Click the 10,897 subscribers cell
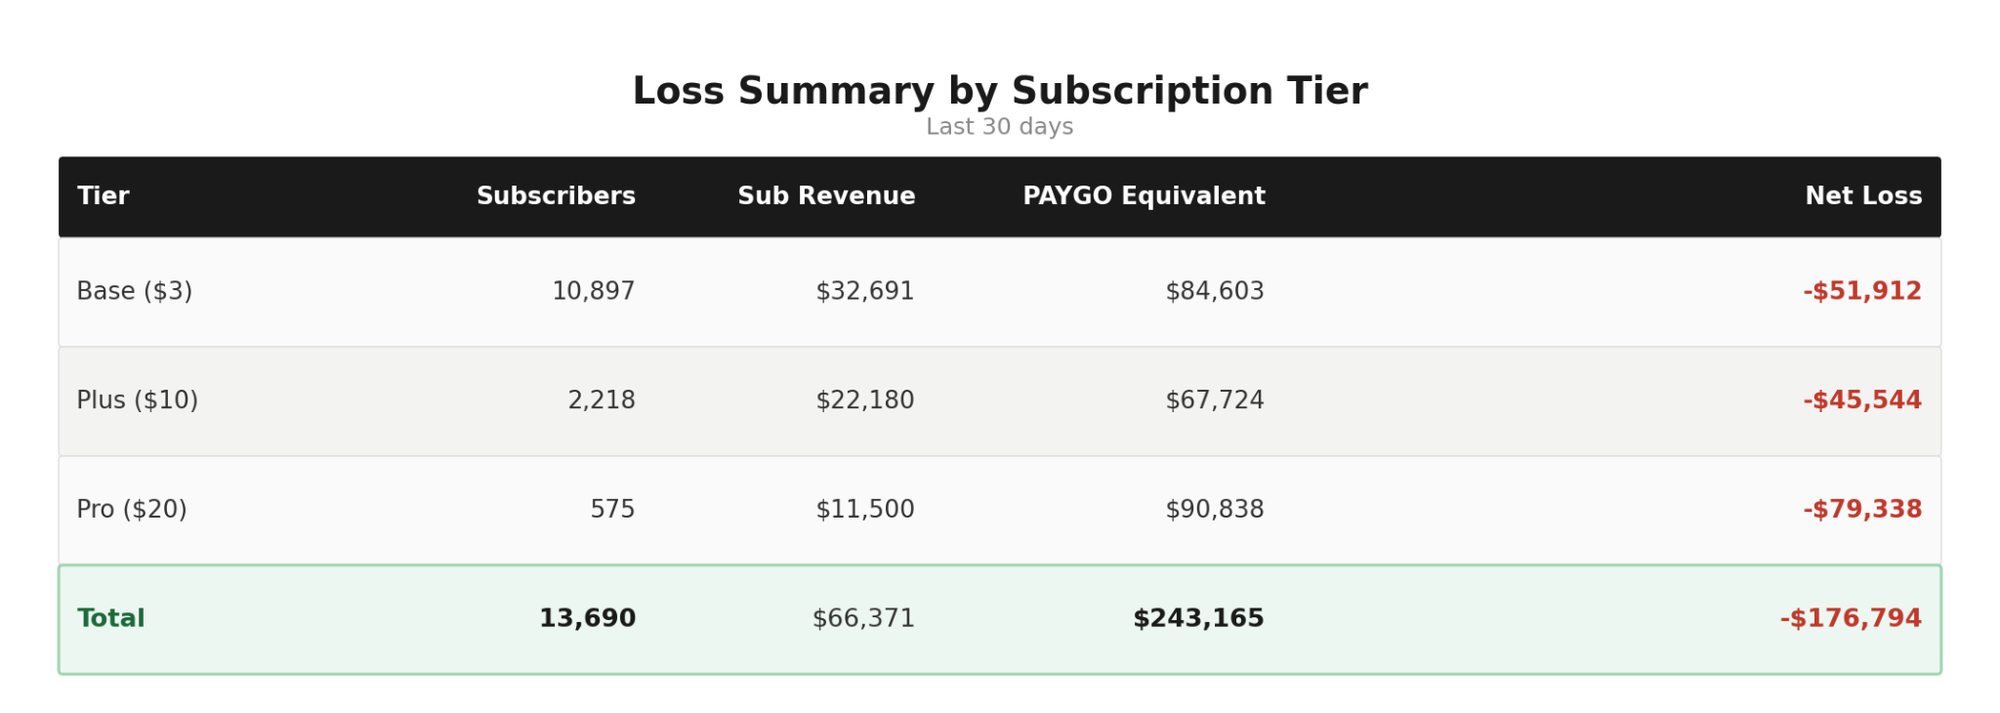The image size is (2000, 713). 593,291
